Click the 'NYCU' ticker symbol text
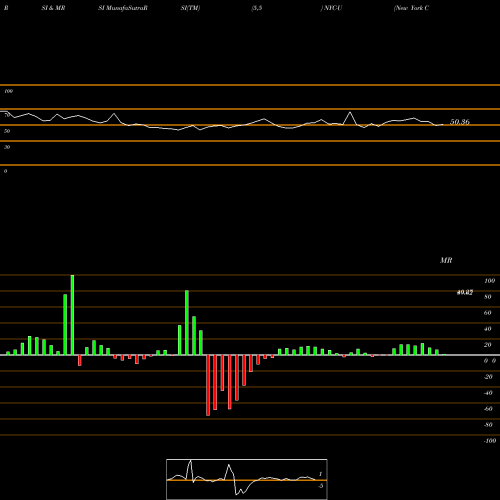This screenshot has width=500, height=500. tap(333, 8)
